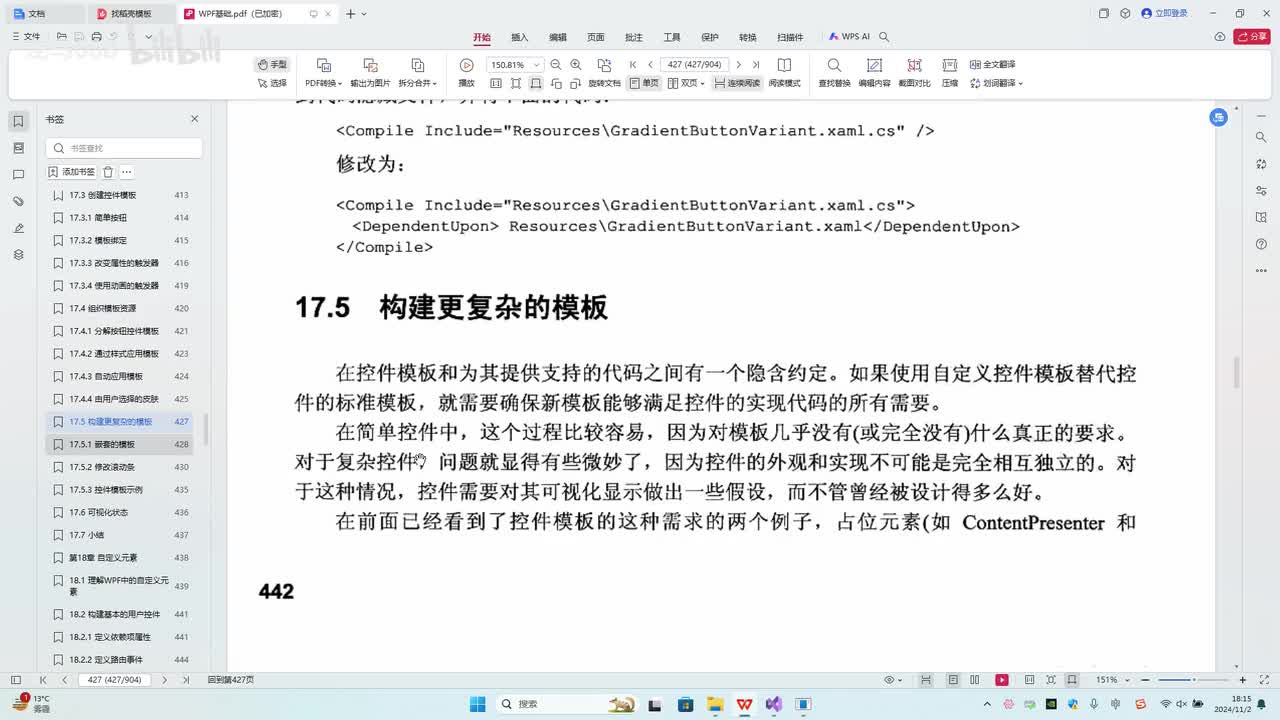Screen dimensions: 1280x720
Task: Delete bookmark with trash icon
Action: [108, 172]
